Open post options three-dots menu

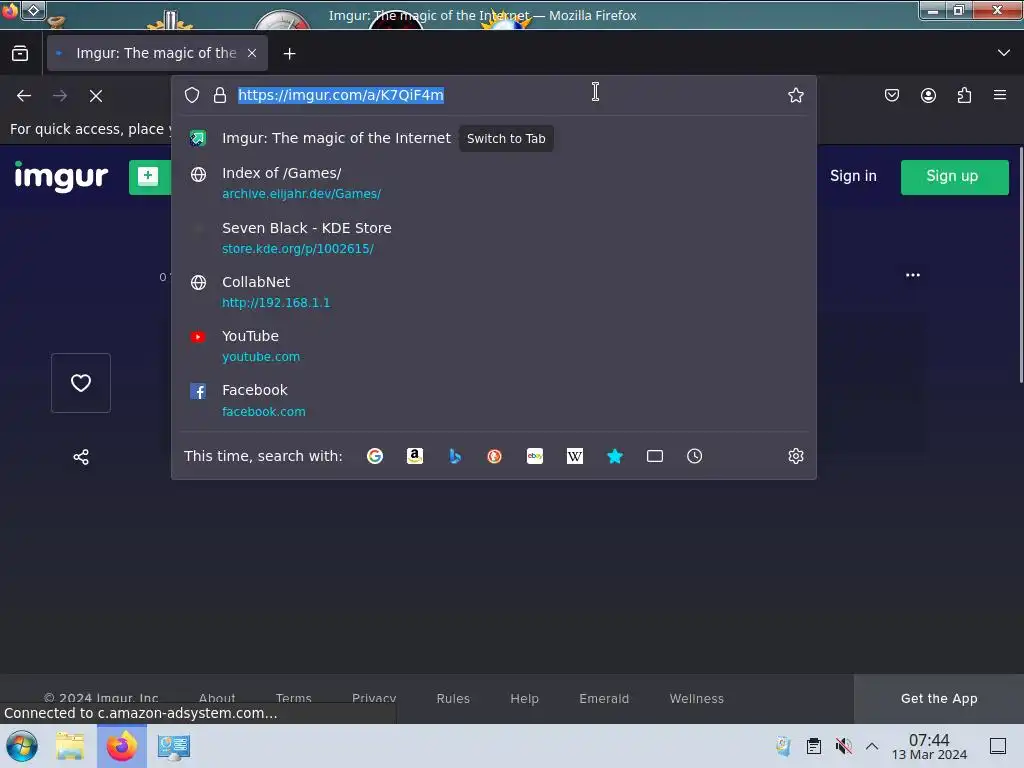point(912,275)
